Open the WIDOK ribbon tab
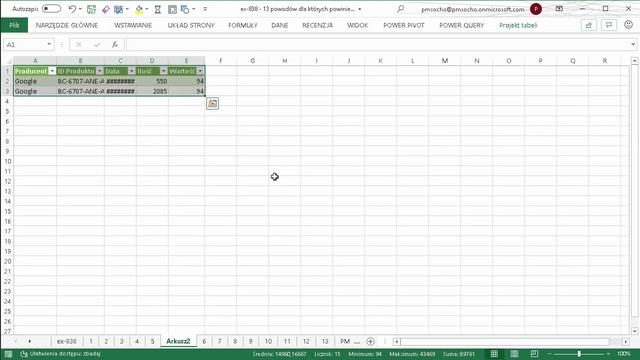This screenshot has width=640, height=360. 358,25
